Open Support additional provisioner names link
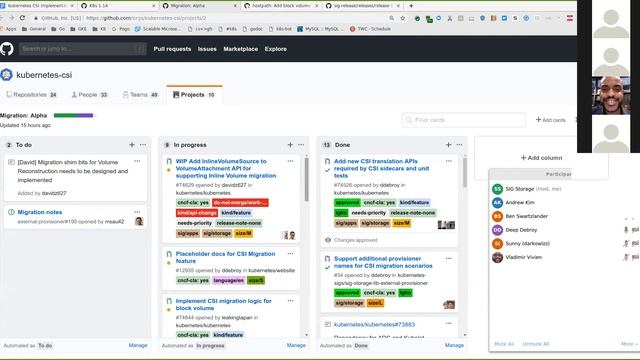 (383, 262)
